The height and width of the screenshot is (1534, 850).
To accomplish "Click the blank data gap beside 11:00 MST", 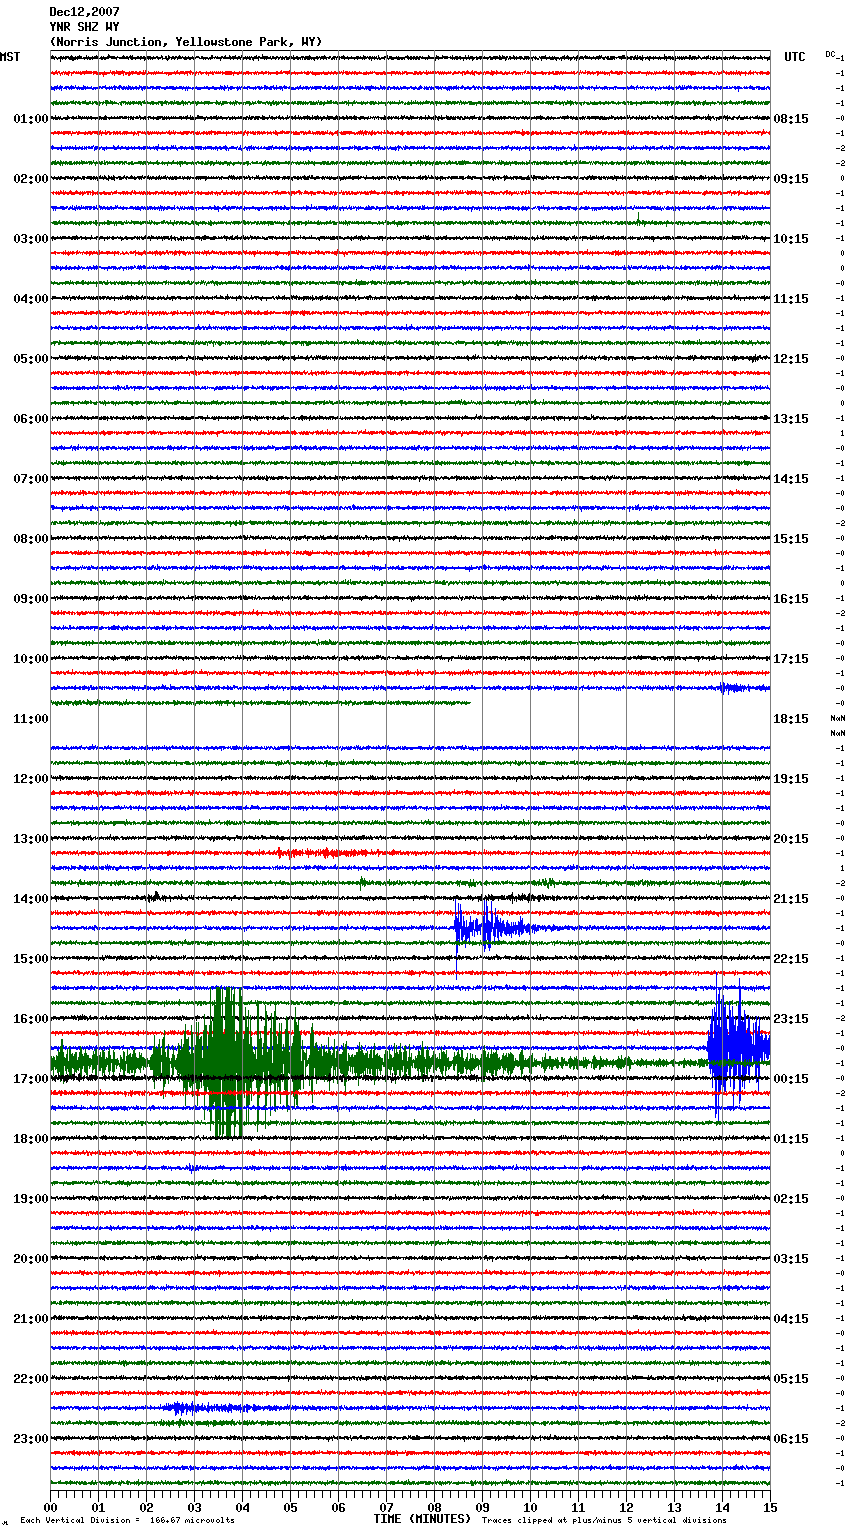I will pyautogui.click(x=410, y=725).
